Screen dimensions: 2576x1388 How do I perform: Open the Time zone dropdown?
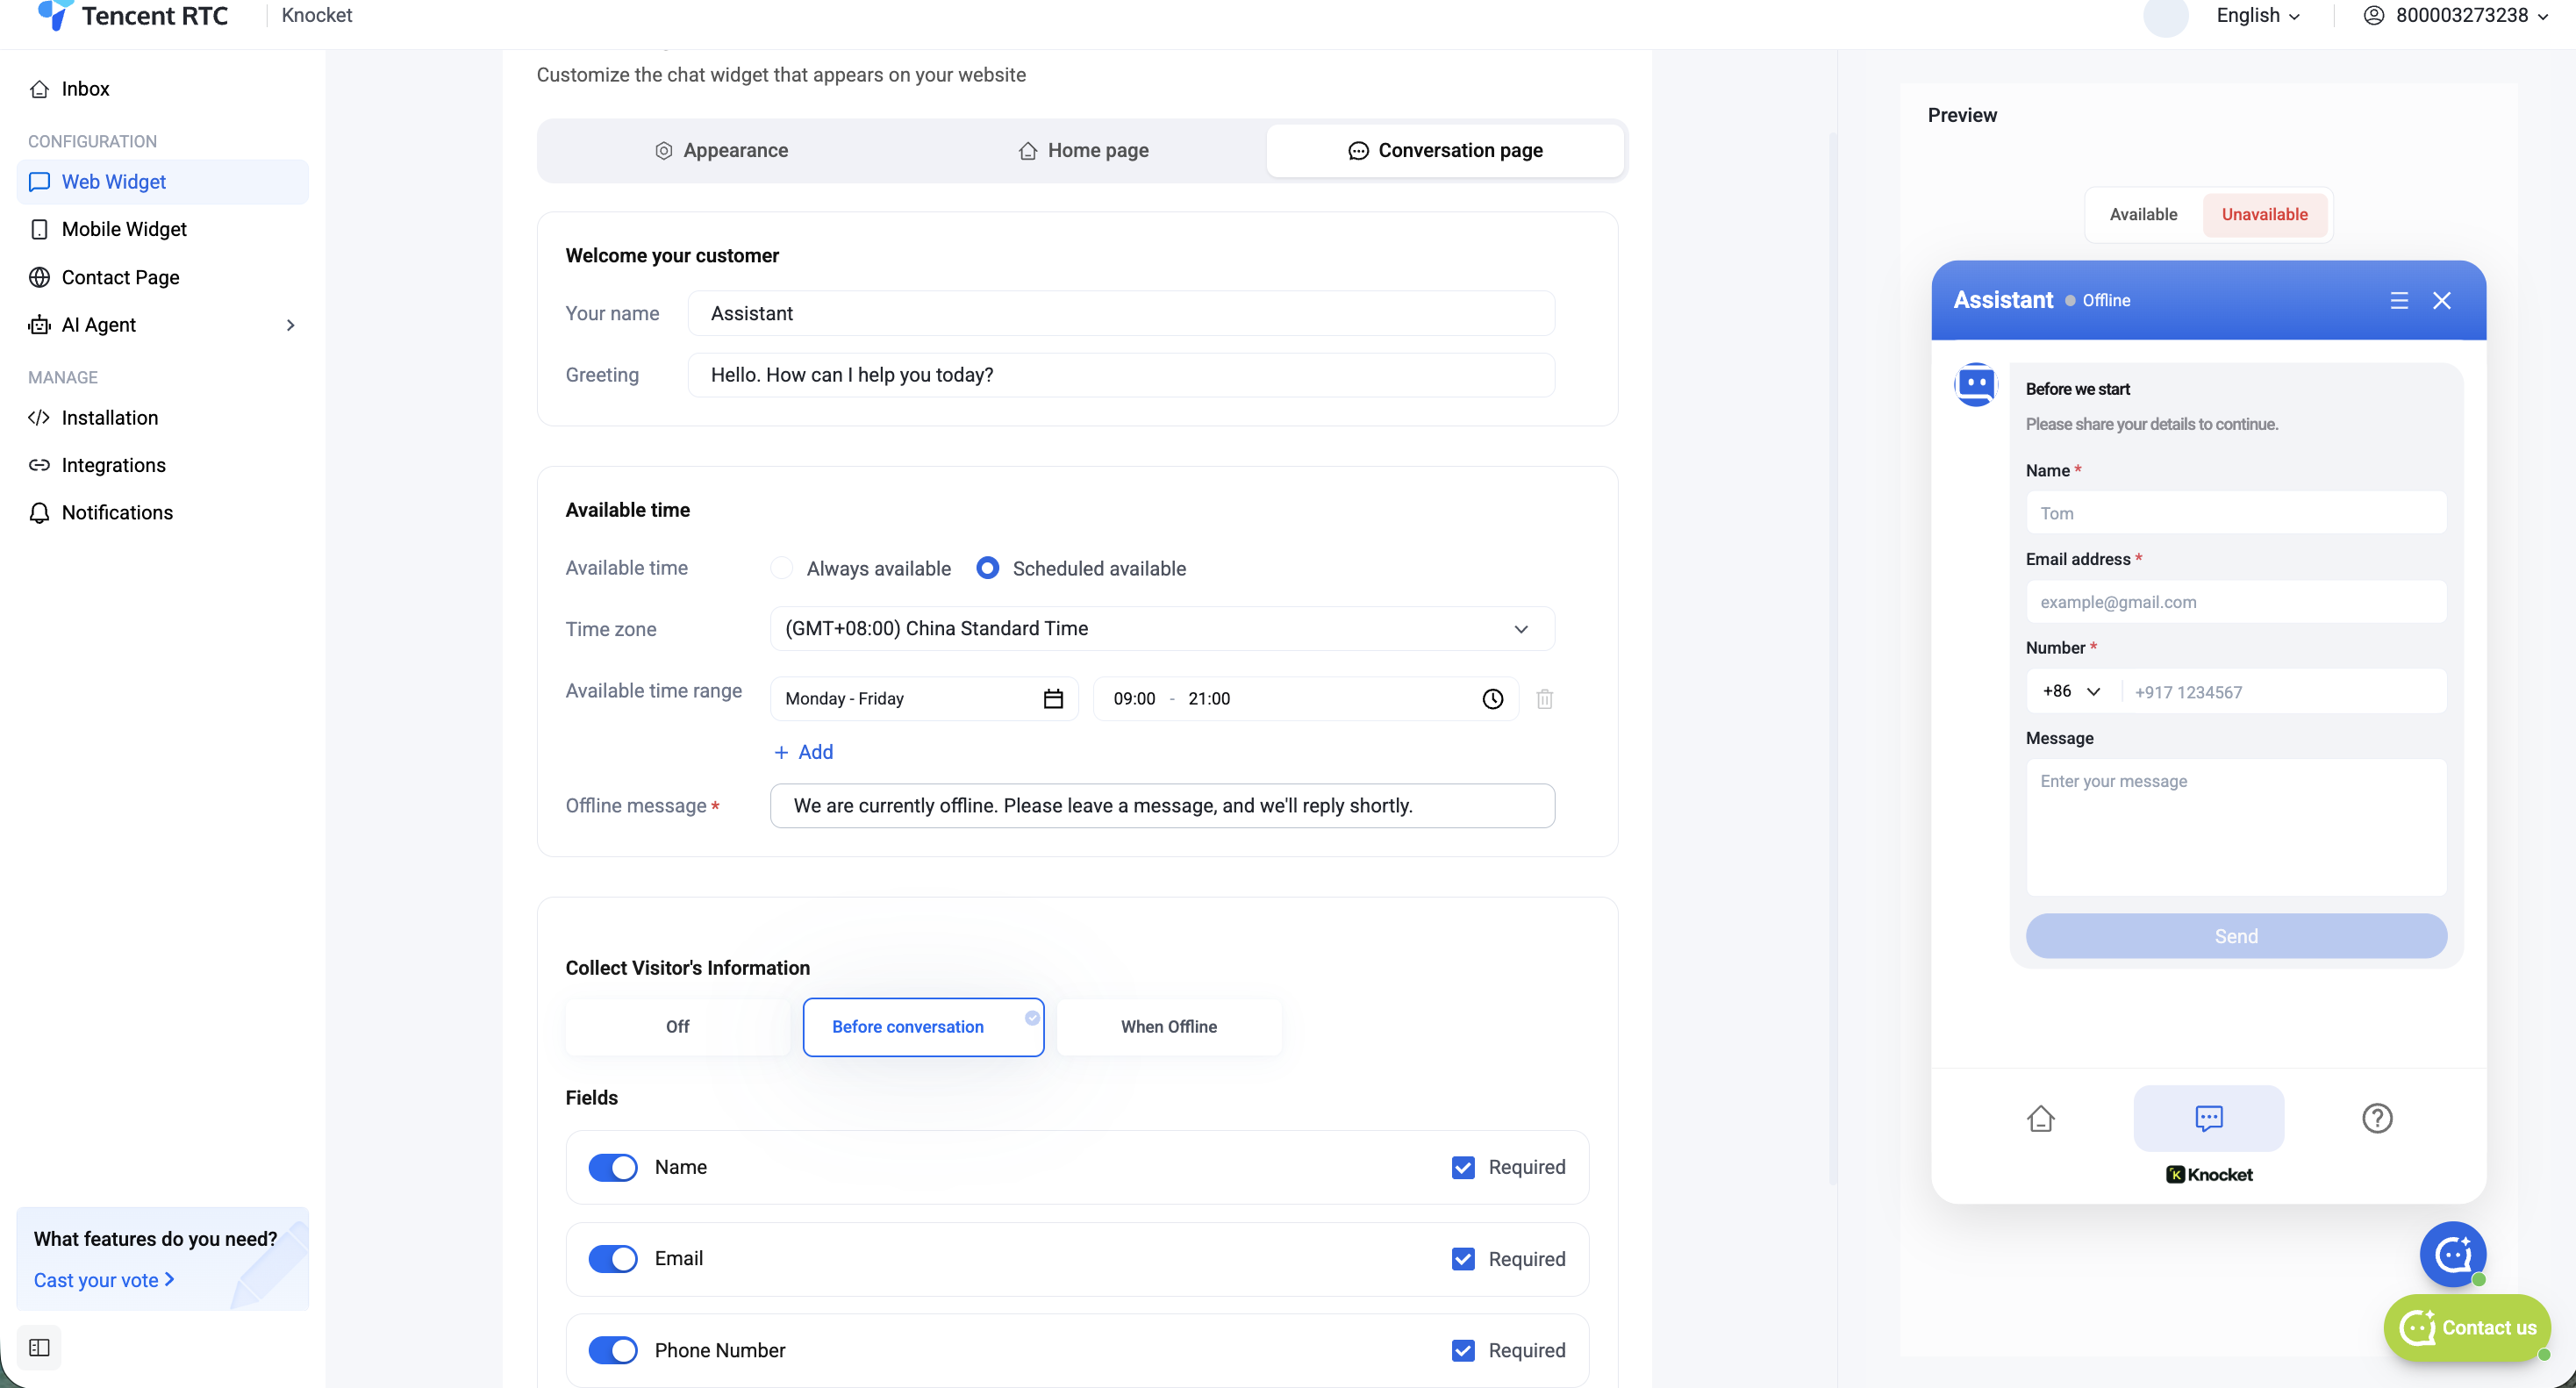[1162, 629]
